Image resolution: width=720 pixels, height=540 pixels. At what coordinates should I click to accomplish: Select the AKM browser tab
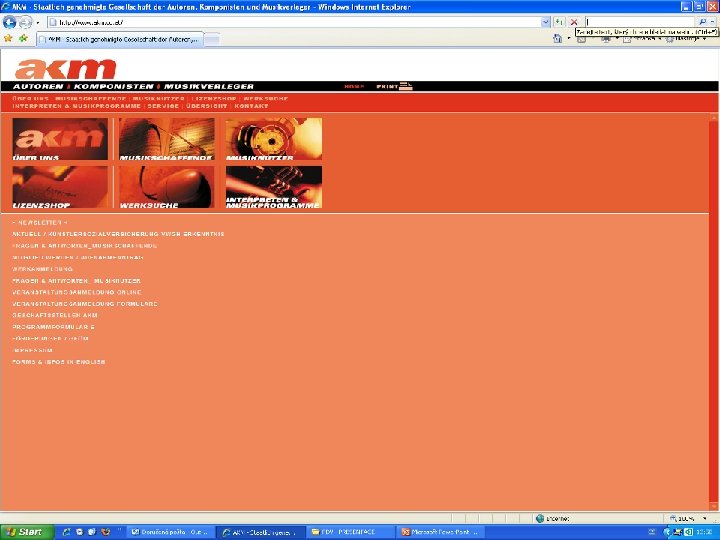[x=119, y=39]
